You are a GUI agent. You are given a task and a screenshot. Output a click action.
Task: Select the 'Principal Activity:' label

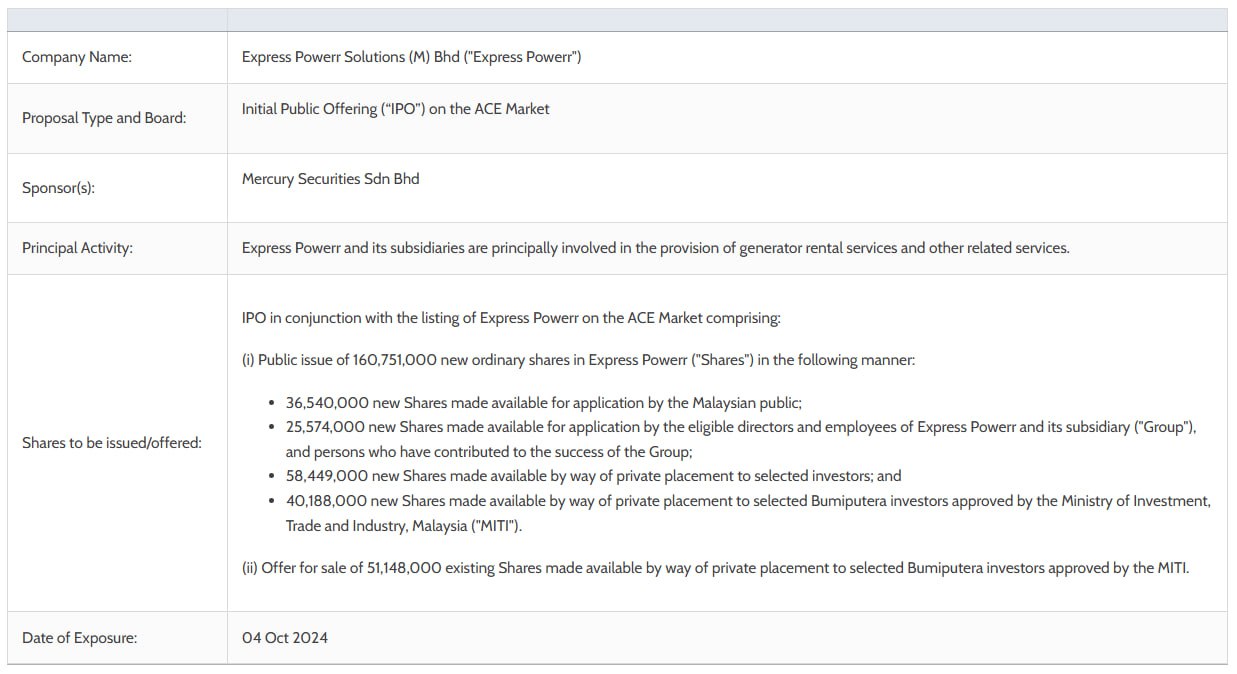coord(77,248)
